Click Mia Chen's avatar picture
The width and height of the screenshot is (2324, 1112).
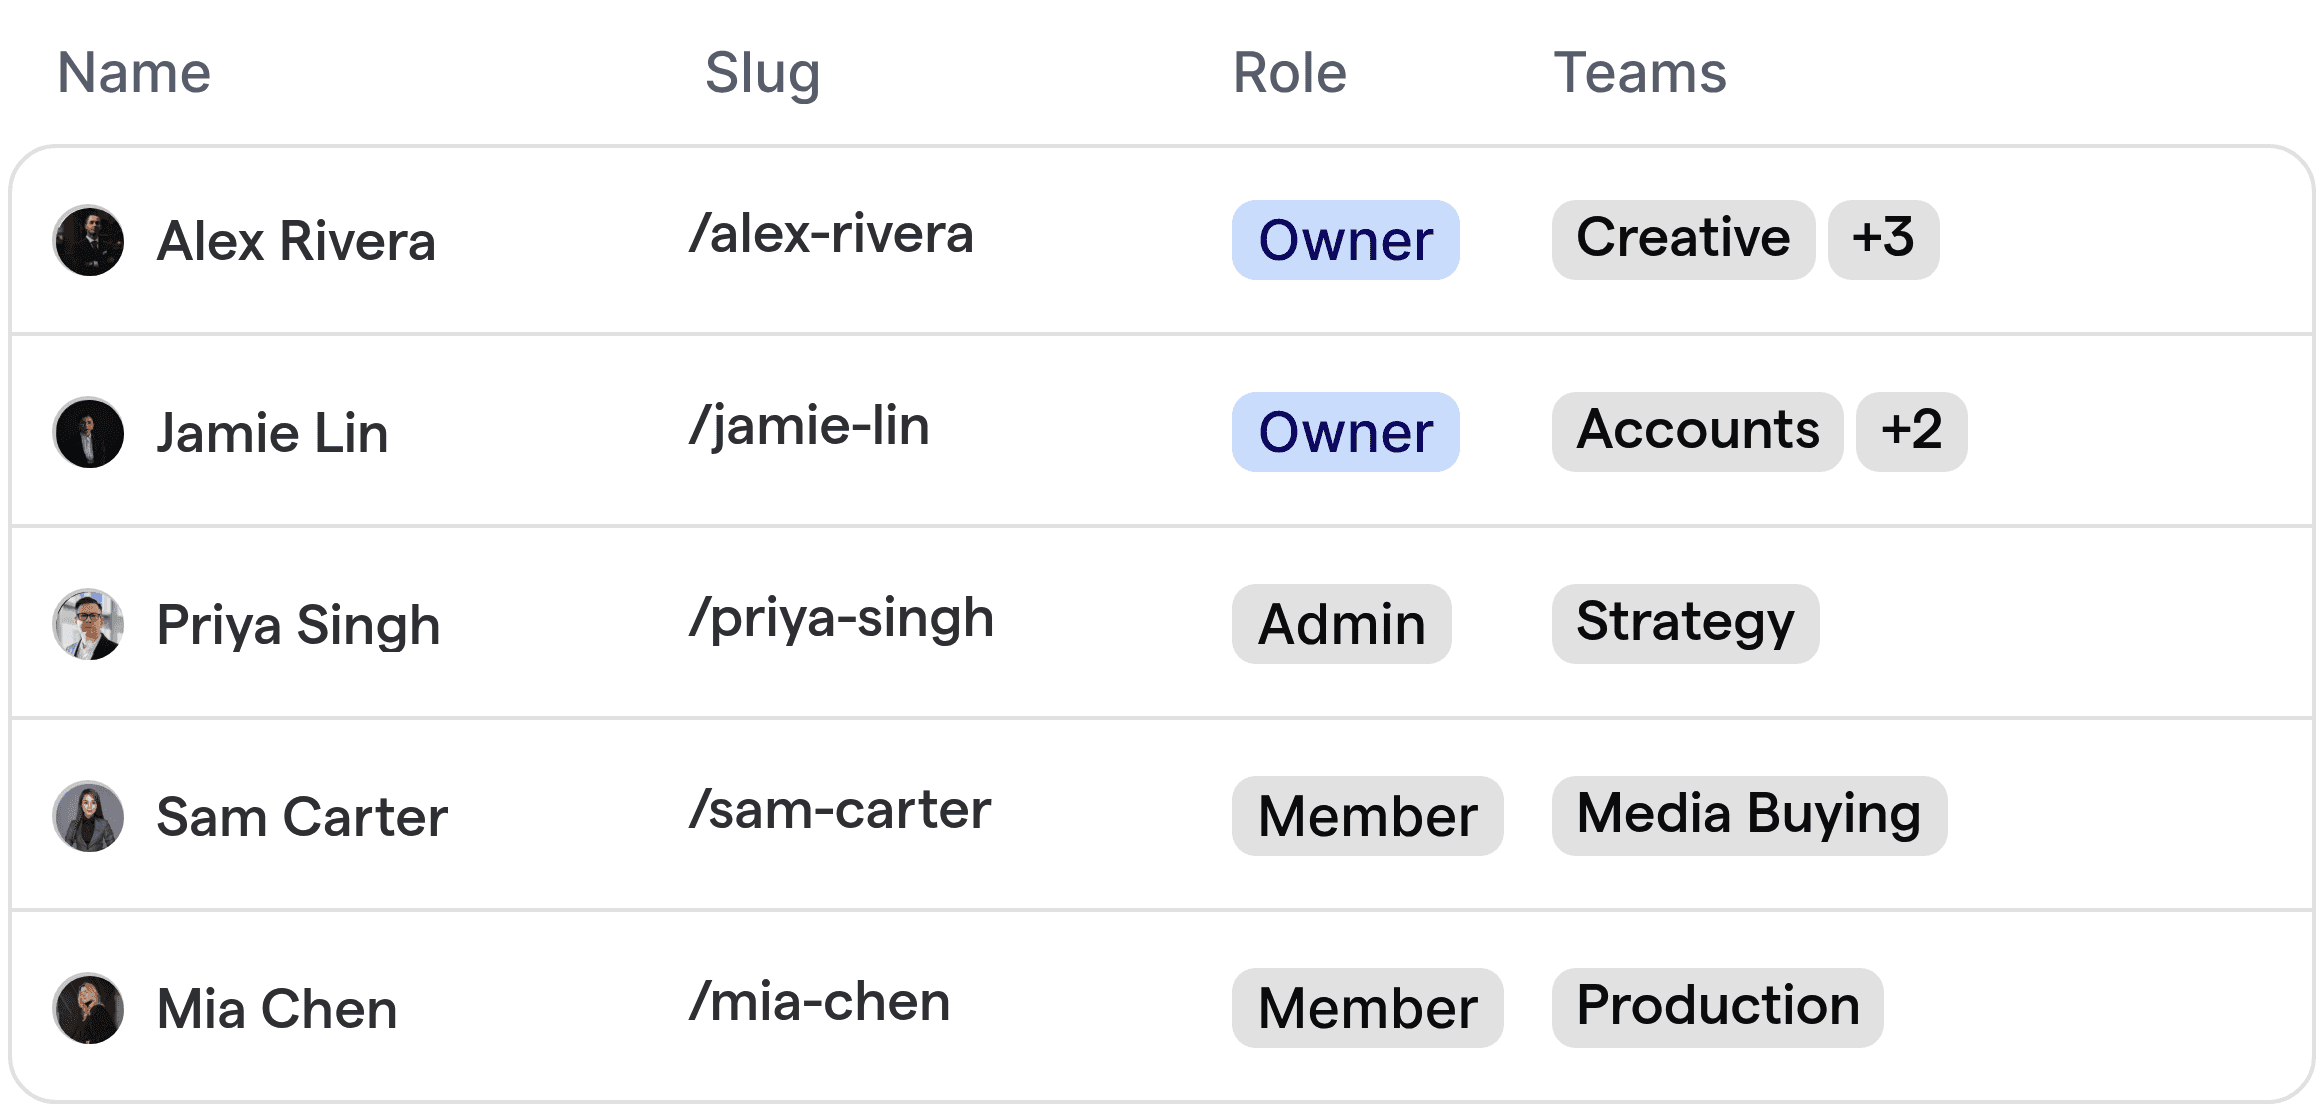(x=89, y=1009)
